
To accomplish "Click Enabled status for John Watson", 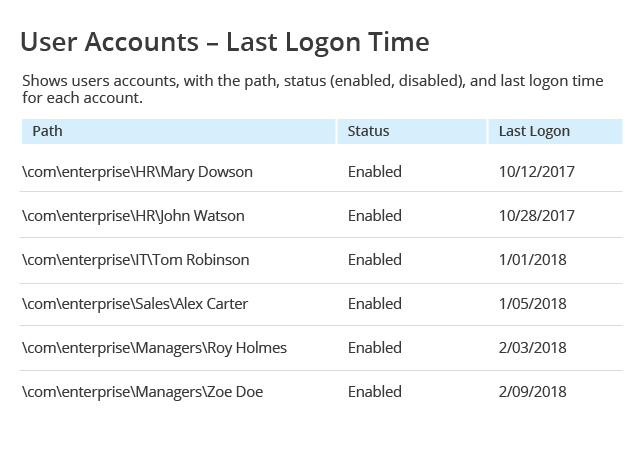I will (375, 216).
